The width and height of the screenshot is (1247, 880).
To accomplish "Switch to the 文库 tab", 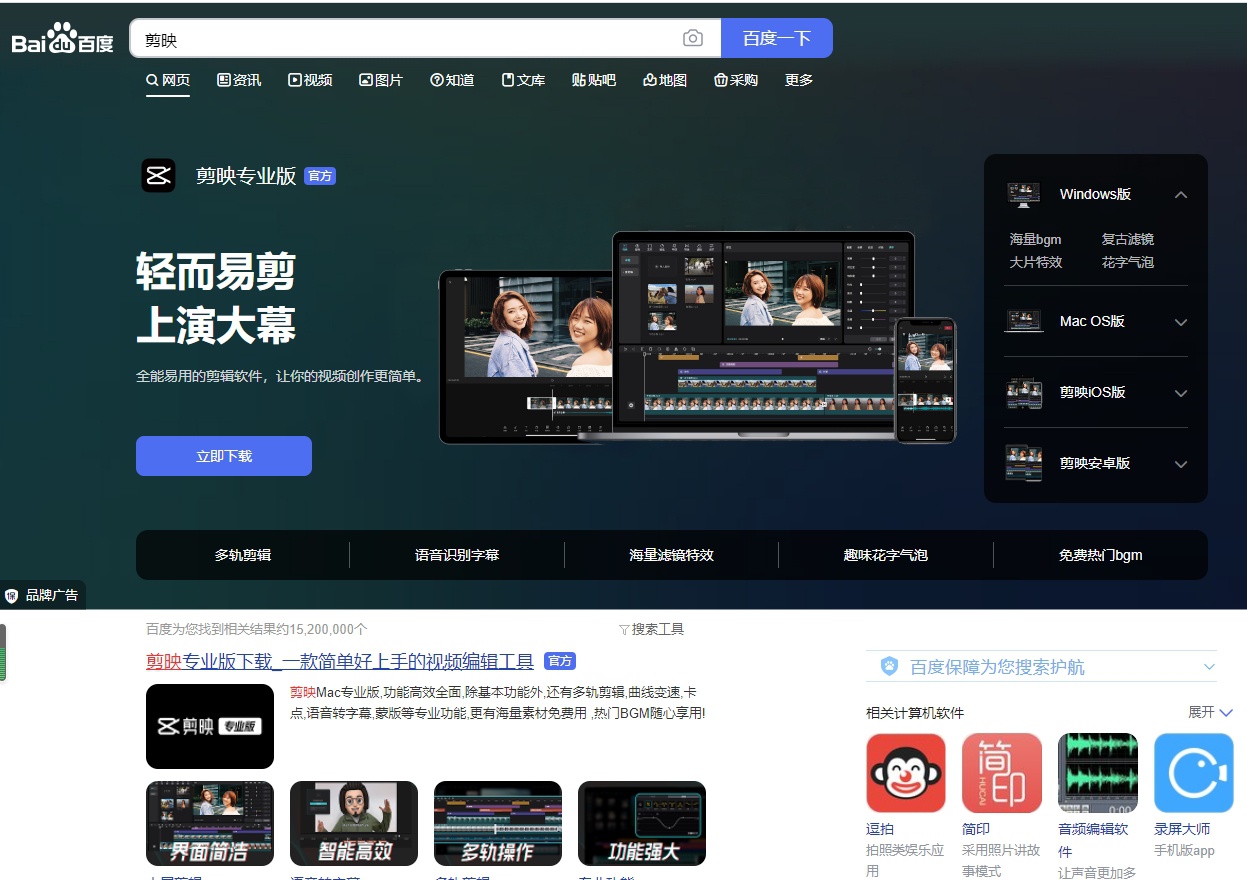I will pos(523,80).
